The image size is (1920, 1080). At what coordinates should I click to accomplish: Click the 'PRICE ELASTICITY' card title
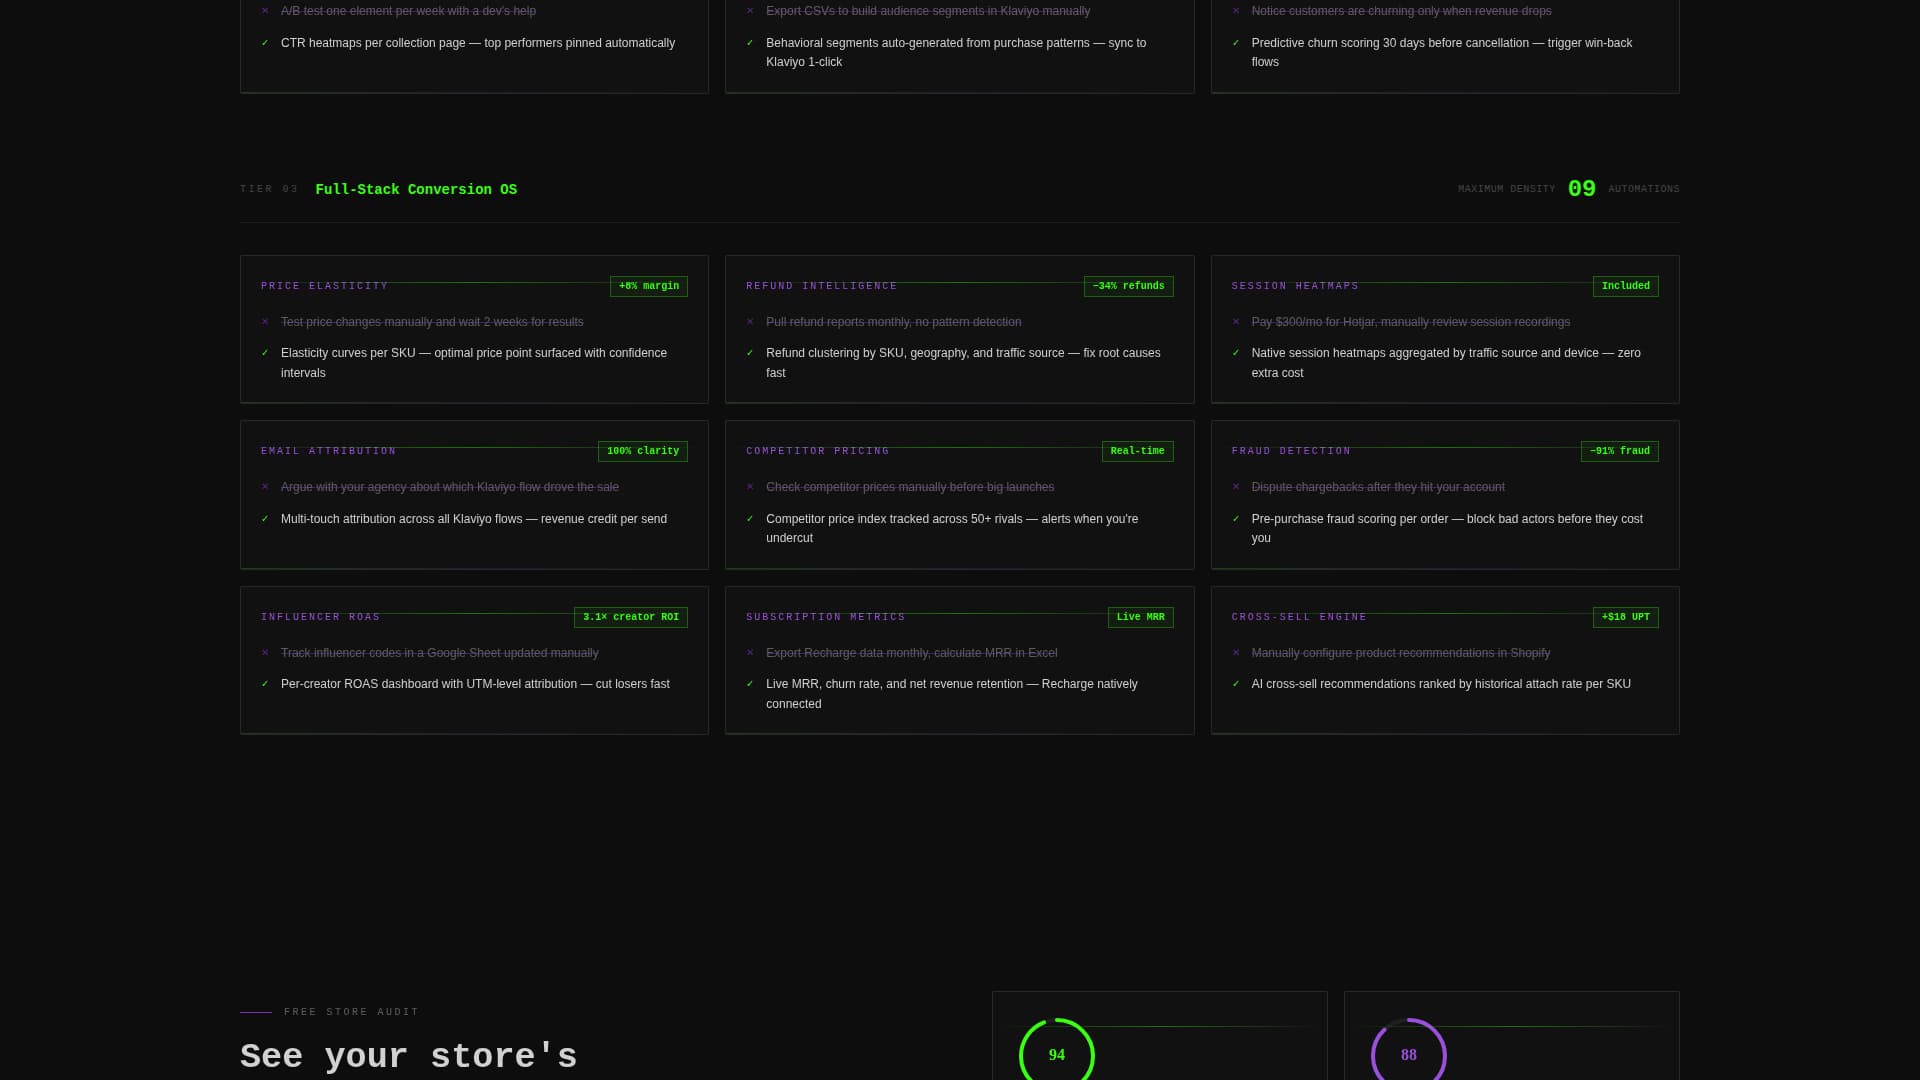[324, 286]
